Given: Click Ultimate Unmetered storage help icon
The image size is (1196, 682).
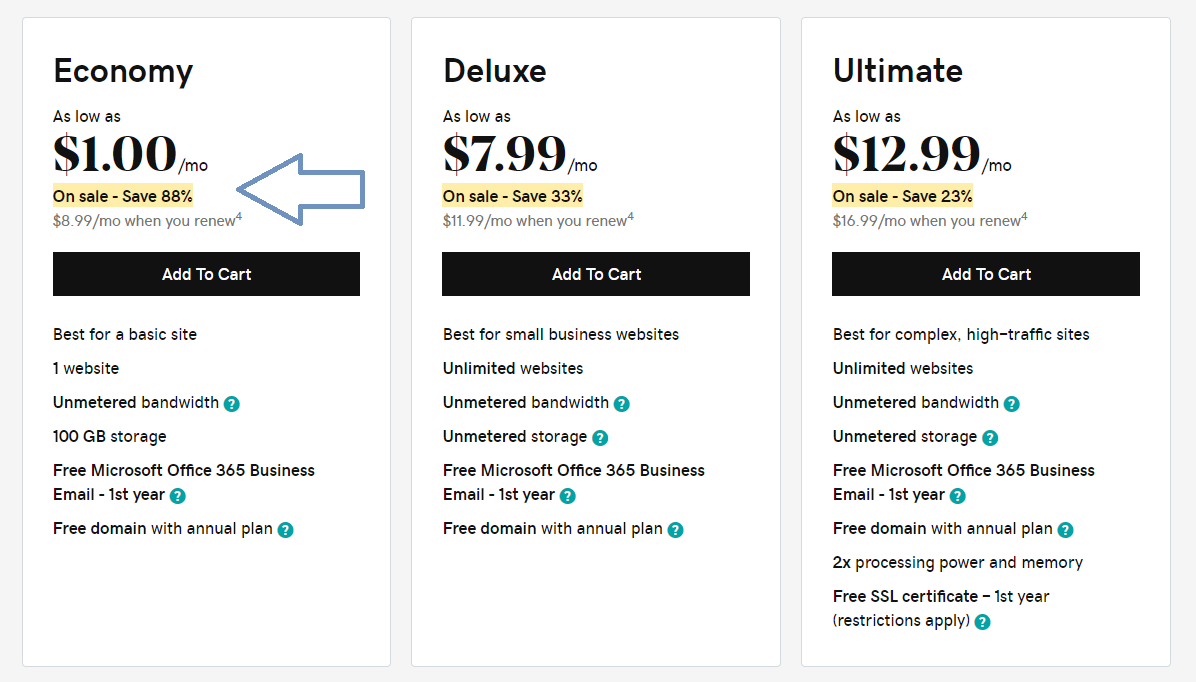Looking at the screenshot, I should click(x=990, y=438).
